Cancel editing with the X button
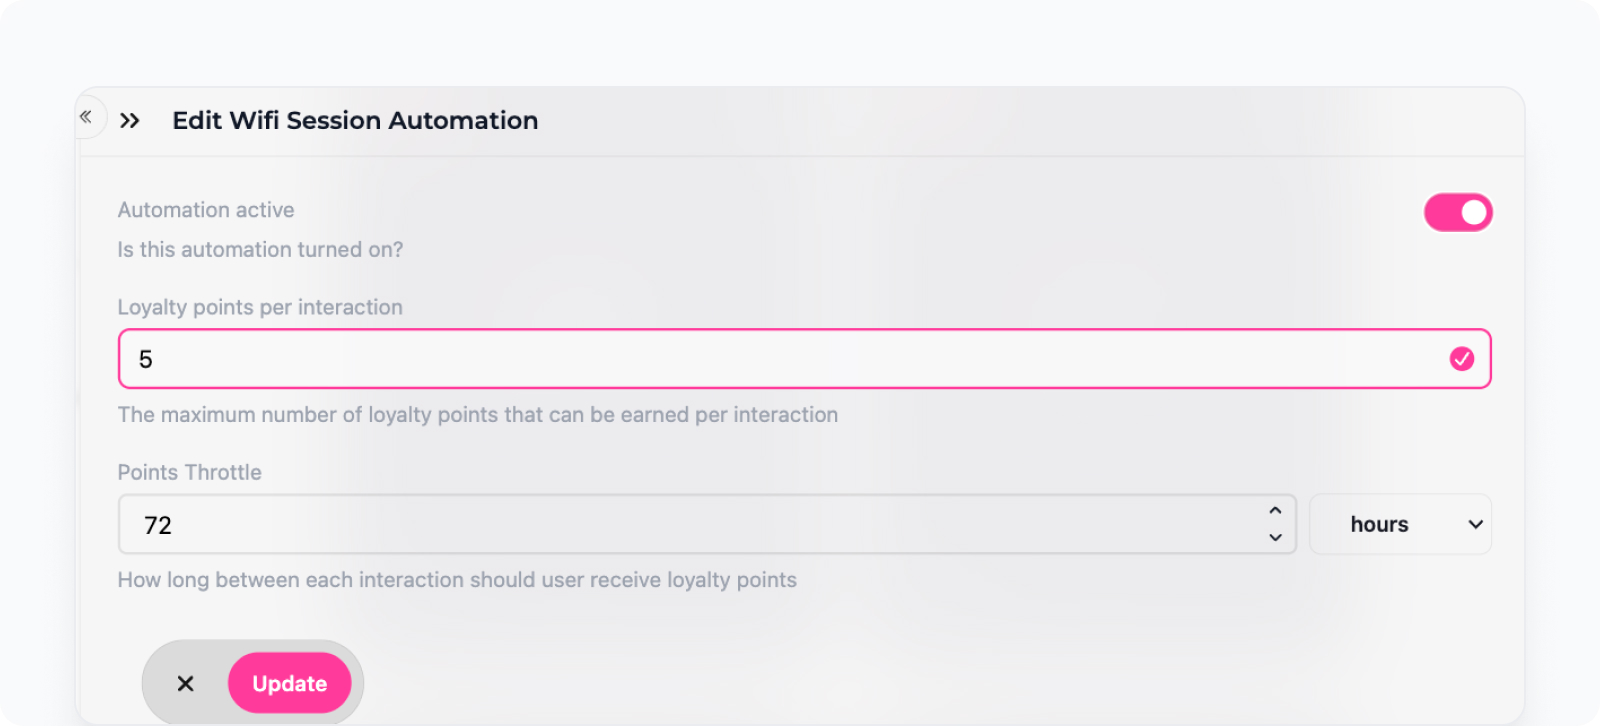Viewport: 1600px width, 726px height. coord(186,684)
